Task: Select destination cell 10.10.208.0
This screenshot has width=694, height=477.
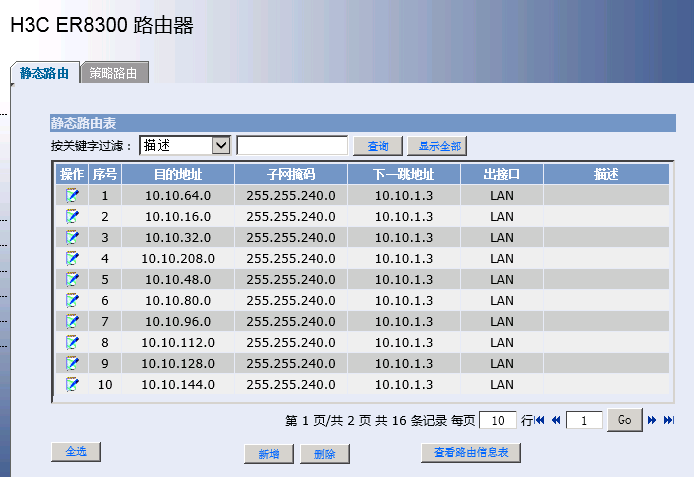Action: click(178, 258)
